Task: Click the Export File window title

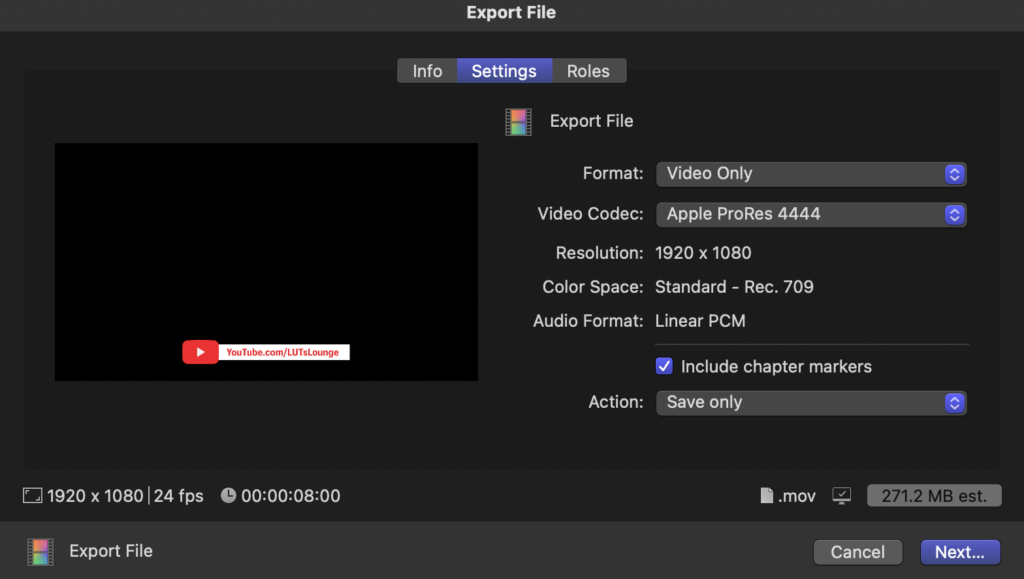Action: pos(511,12)
